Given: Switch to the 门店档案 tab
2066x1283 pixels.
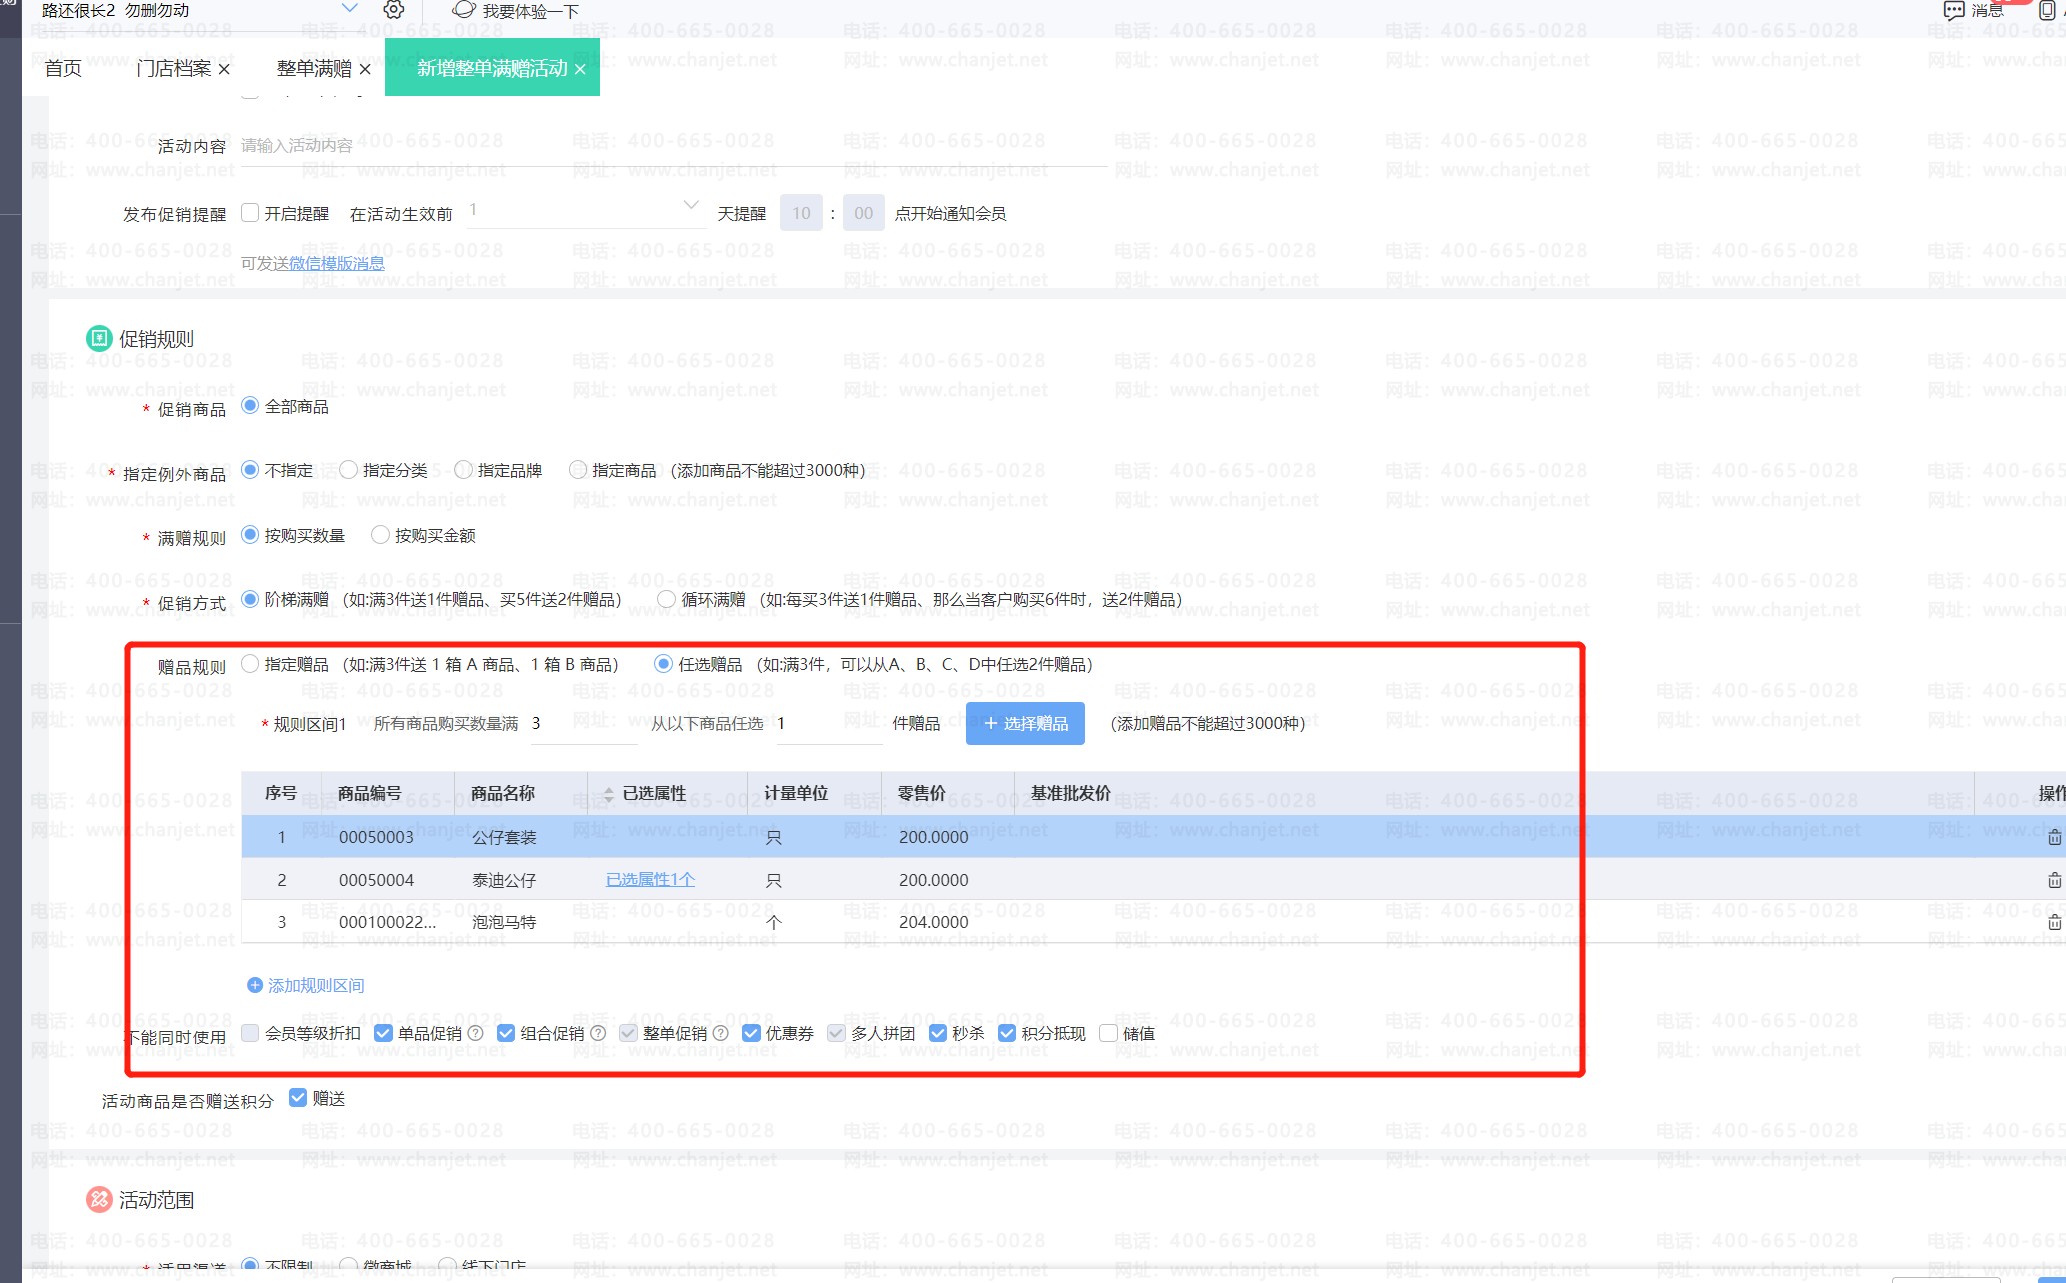Looking at the screenshot, I should click(x=174, y=68).
